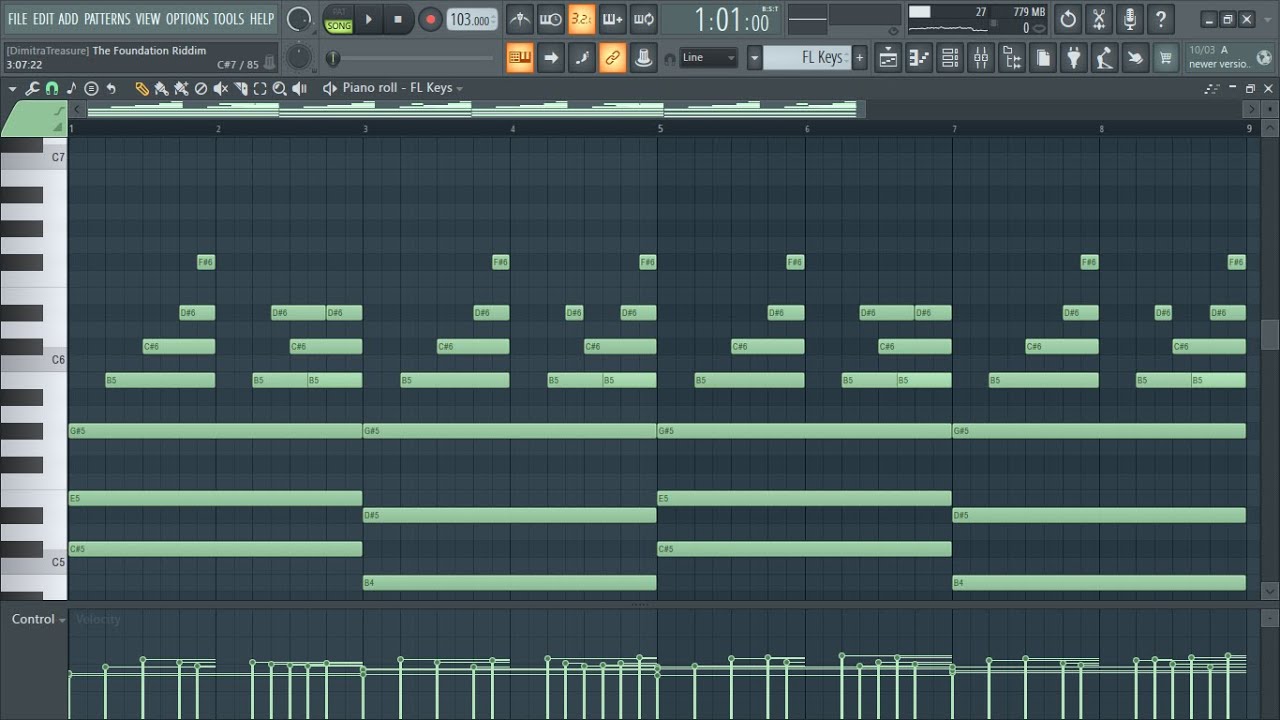Screen dimensions: 1280x720
Task: Open the VIEW menu
Action: (148, 19)
